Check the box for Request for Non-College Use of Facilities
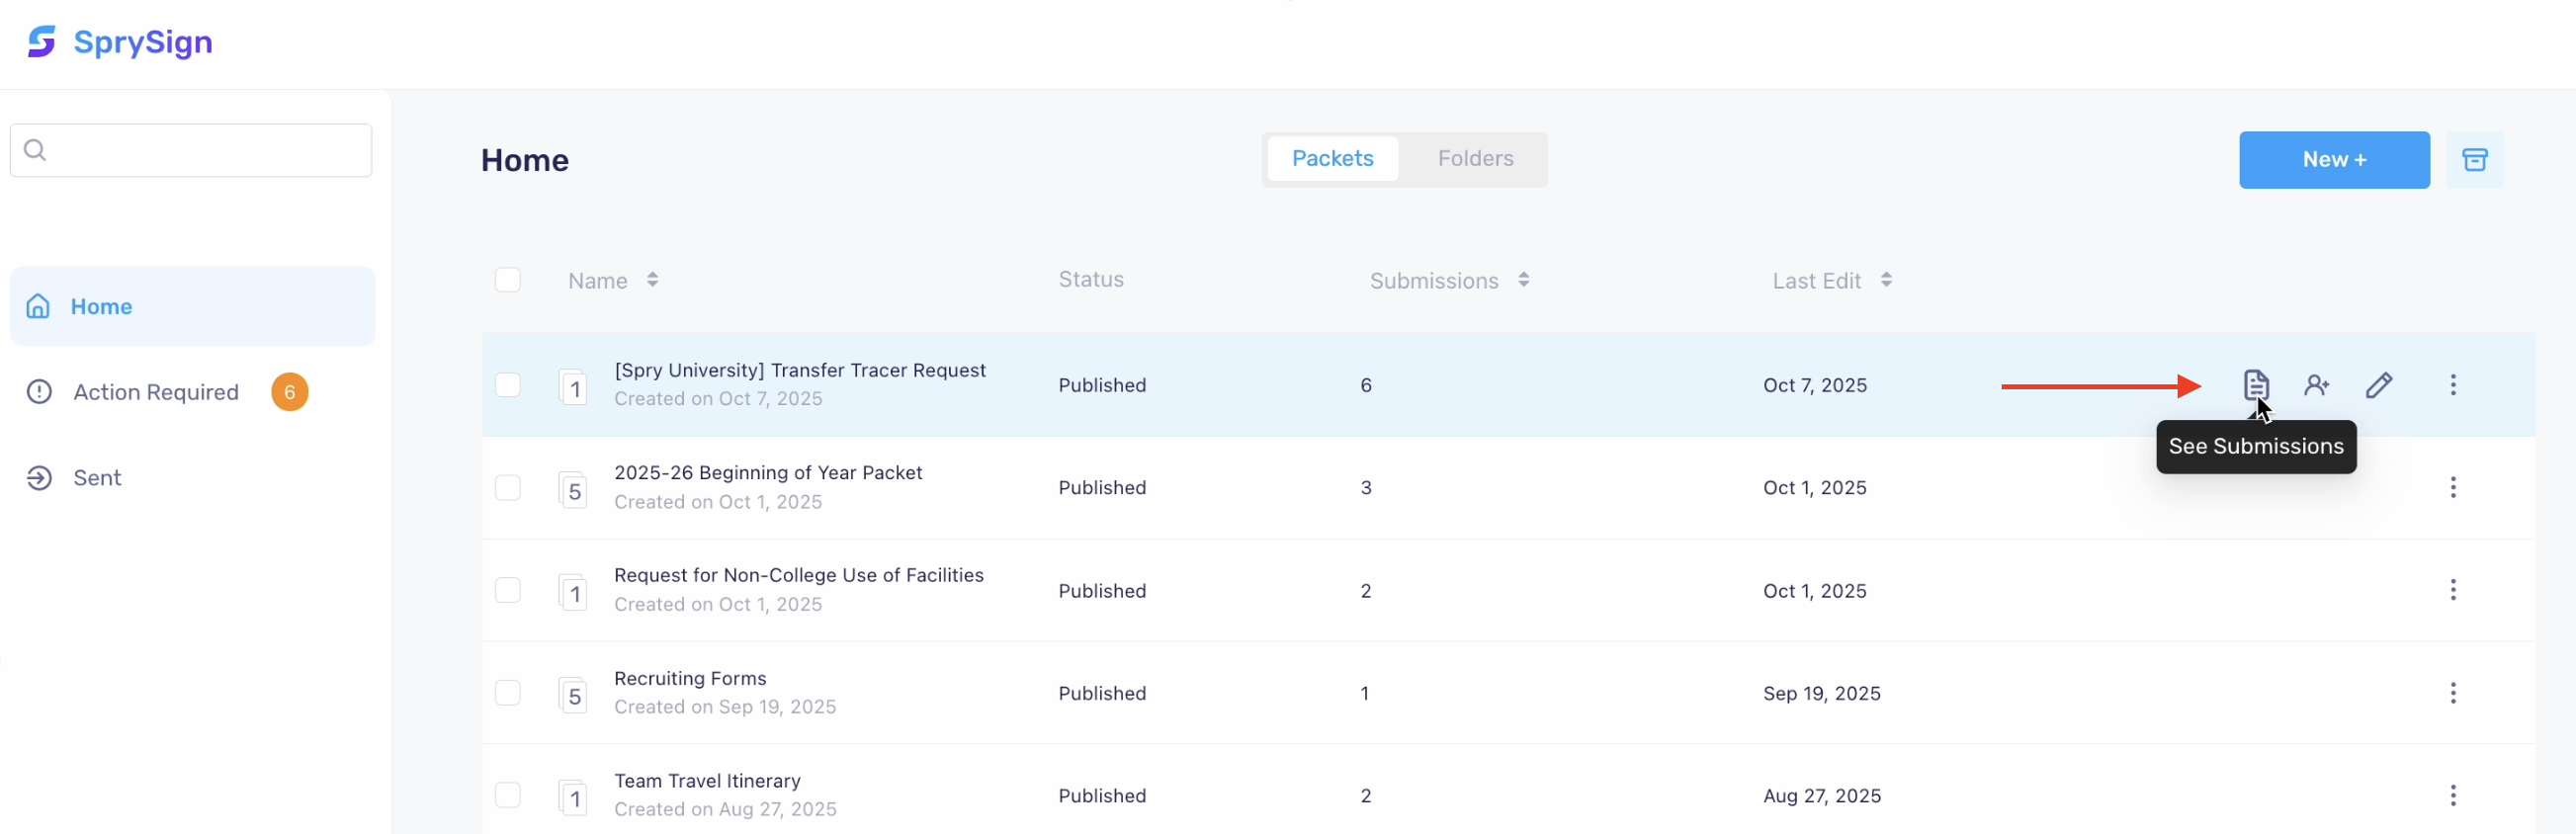 508,590
